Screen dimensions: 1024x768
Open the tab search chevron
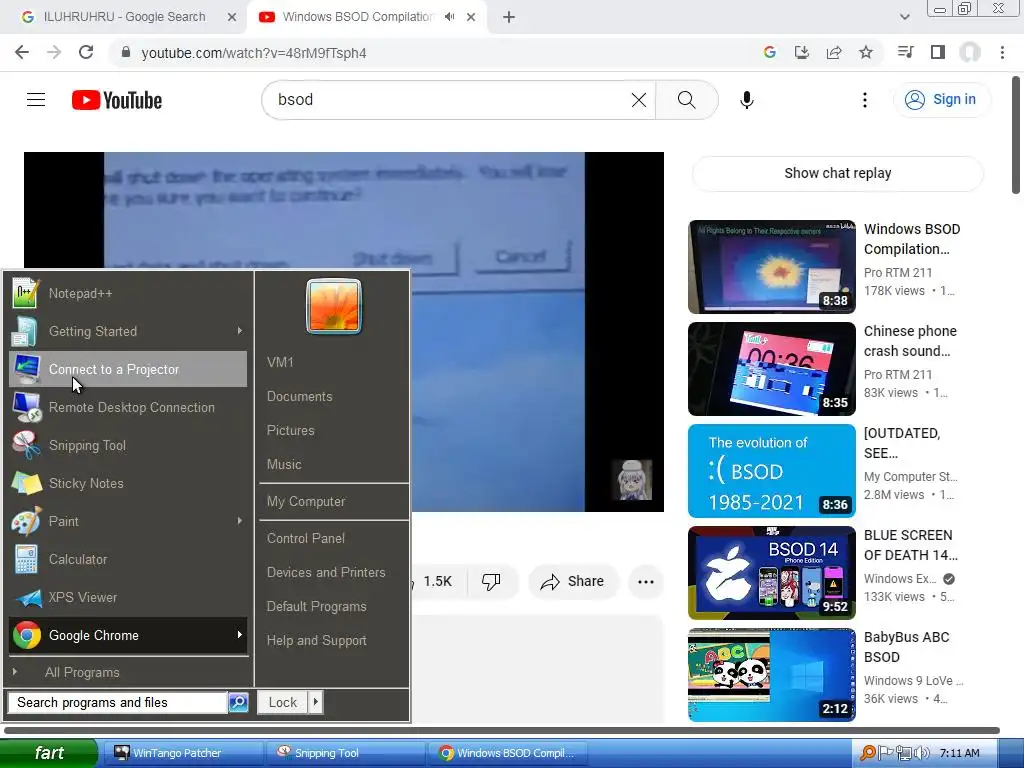click(904, 17)
